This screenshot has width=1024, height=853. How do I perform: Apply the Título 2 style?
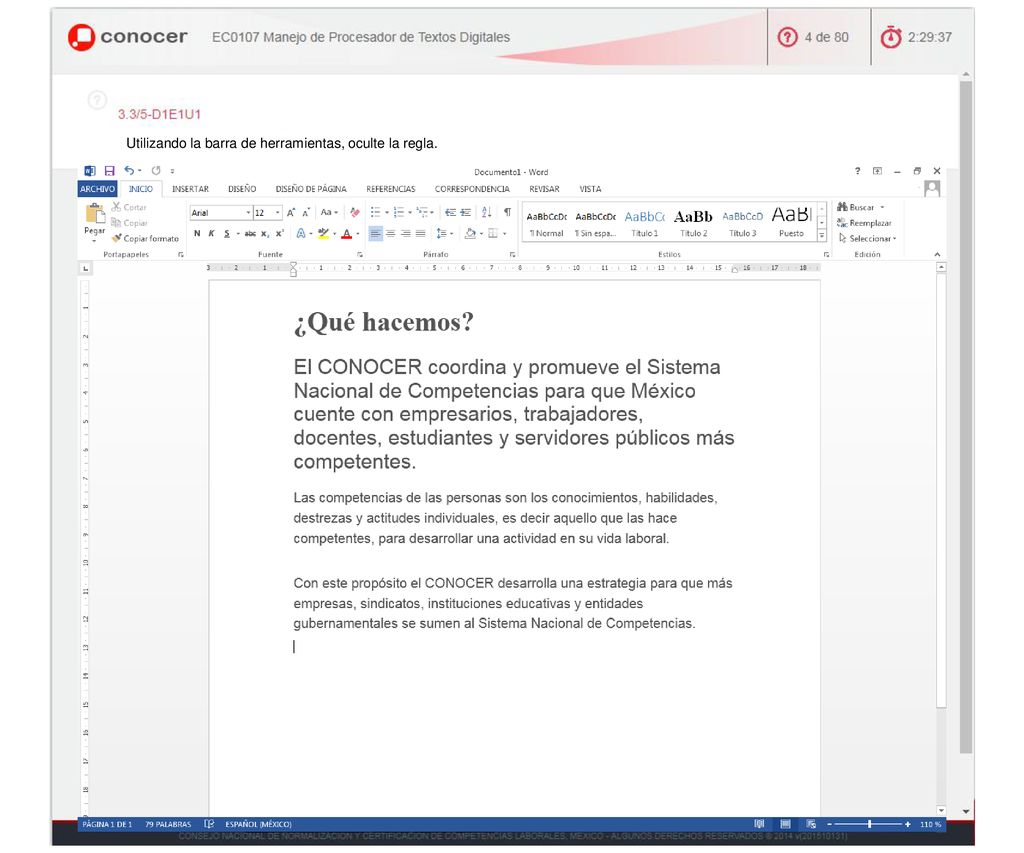(x=694, y=222)
